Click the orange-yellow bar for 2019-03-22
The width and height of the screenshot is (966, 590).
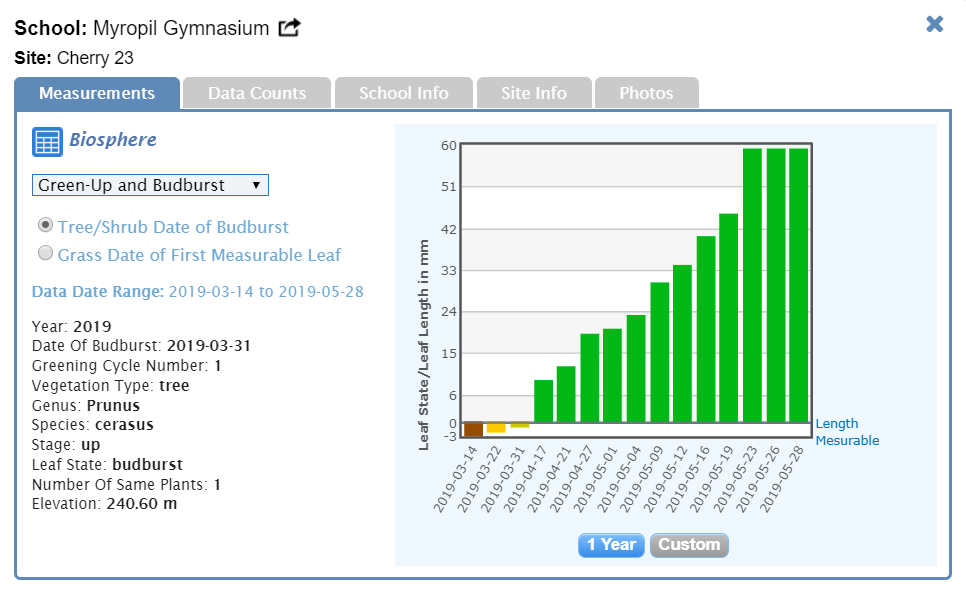496,427
